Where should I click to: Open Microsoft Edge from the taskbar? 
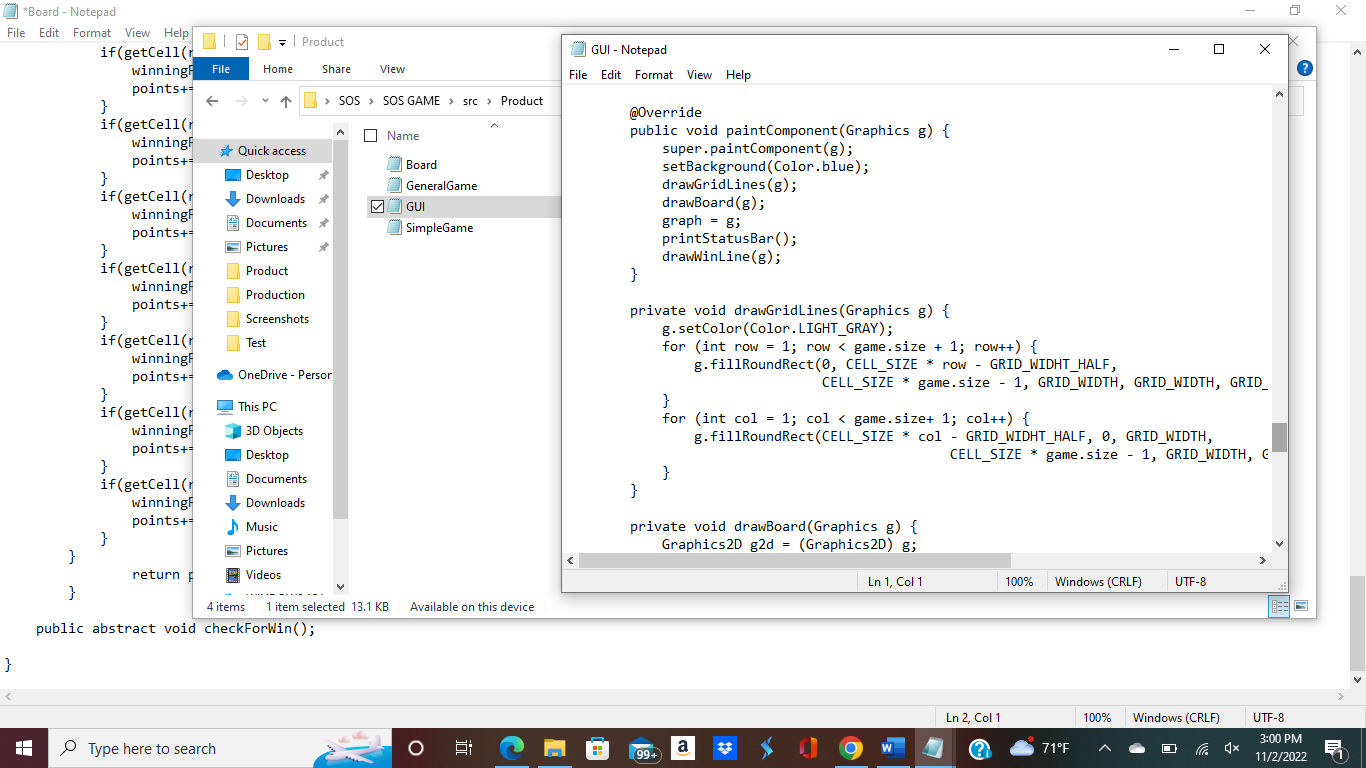pos(511,748)
